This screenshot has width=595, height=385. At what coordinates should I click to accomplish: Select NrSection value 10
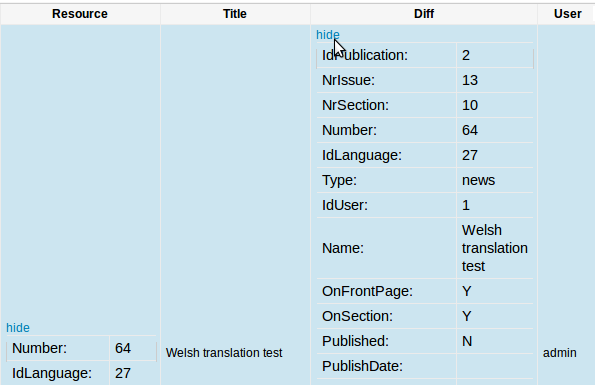(x=470, y=105)
